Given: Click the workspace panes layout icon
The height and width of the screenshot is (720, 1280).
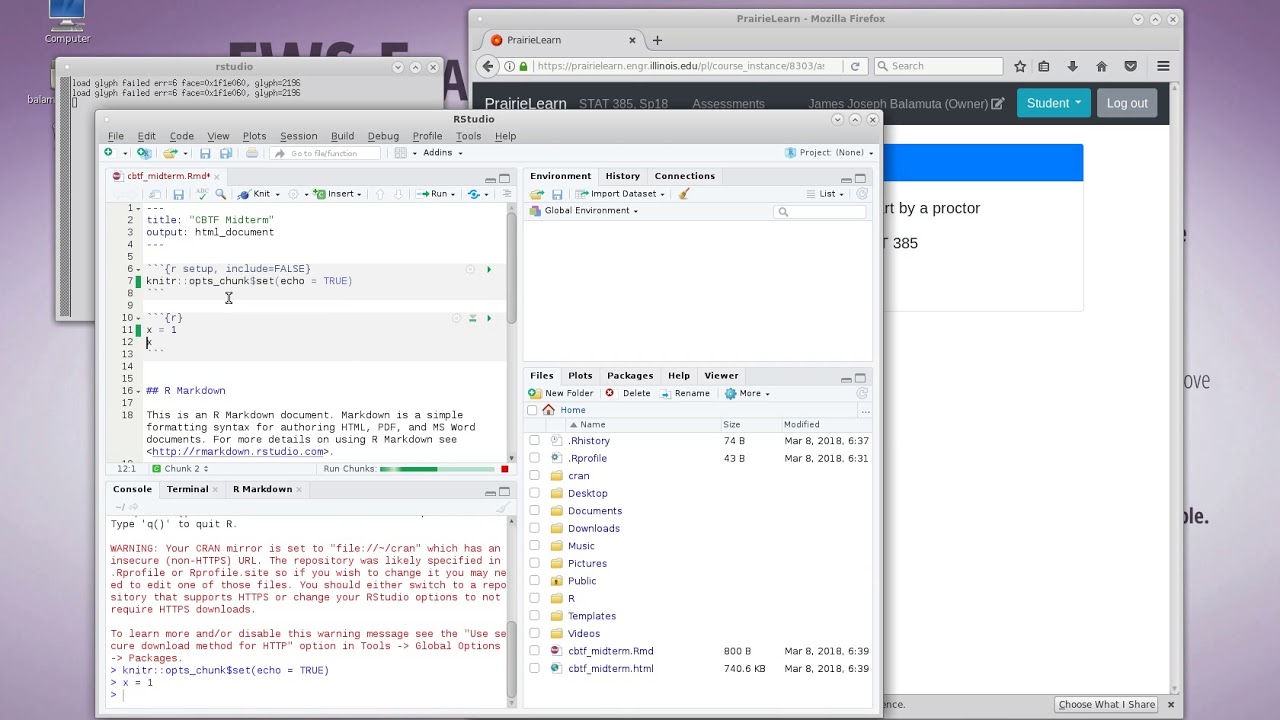Looking at the screenshot, I should (400, 153).
